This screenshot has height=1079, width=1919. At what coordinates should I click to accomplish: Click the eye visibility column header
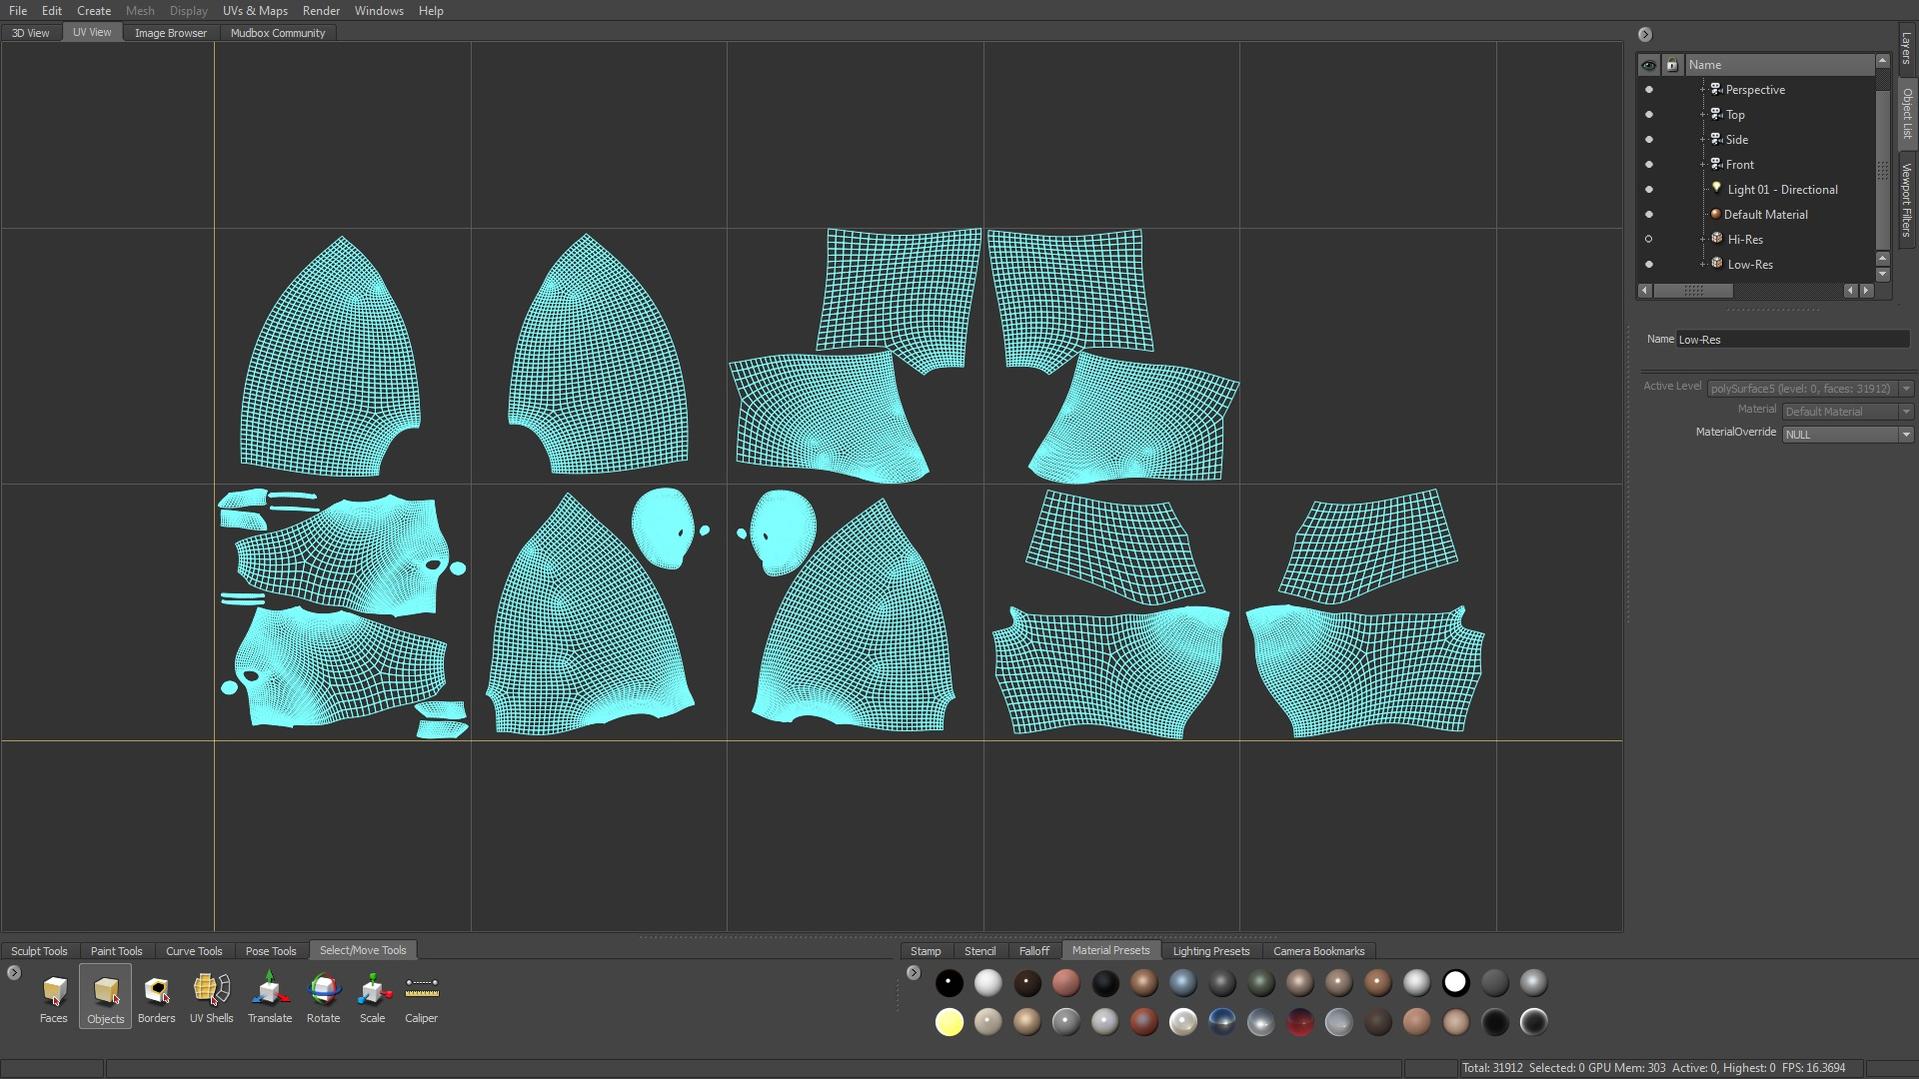pyautogui.click(x=1648, y=65)
